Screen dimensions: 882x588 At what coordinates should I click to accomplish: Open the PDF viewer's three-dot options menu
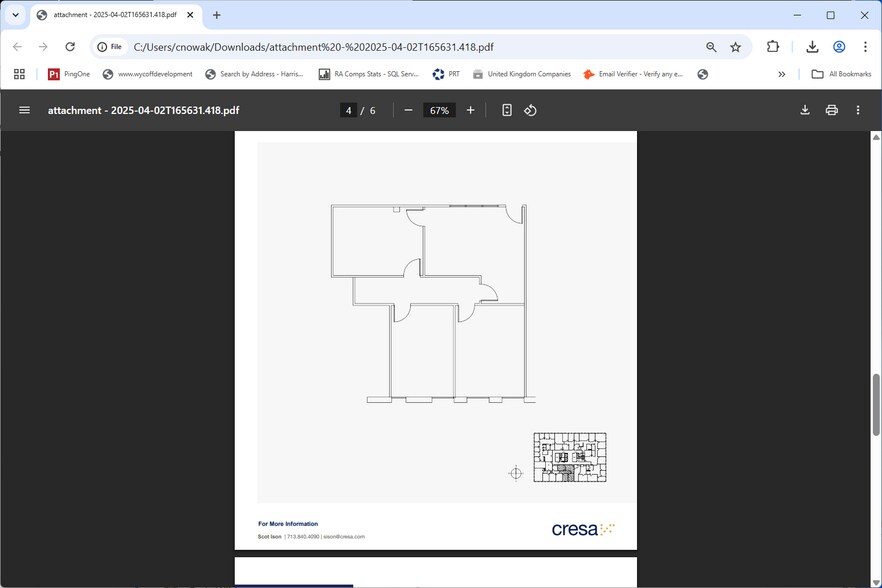pos(857,110)
